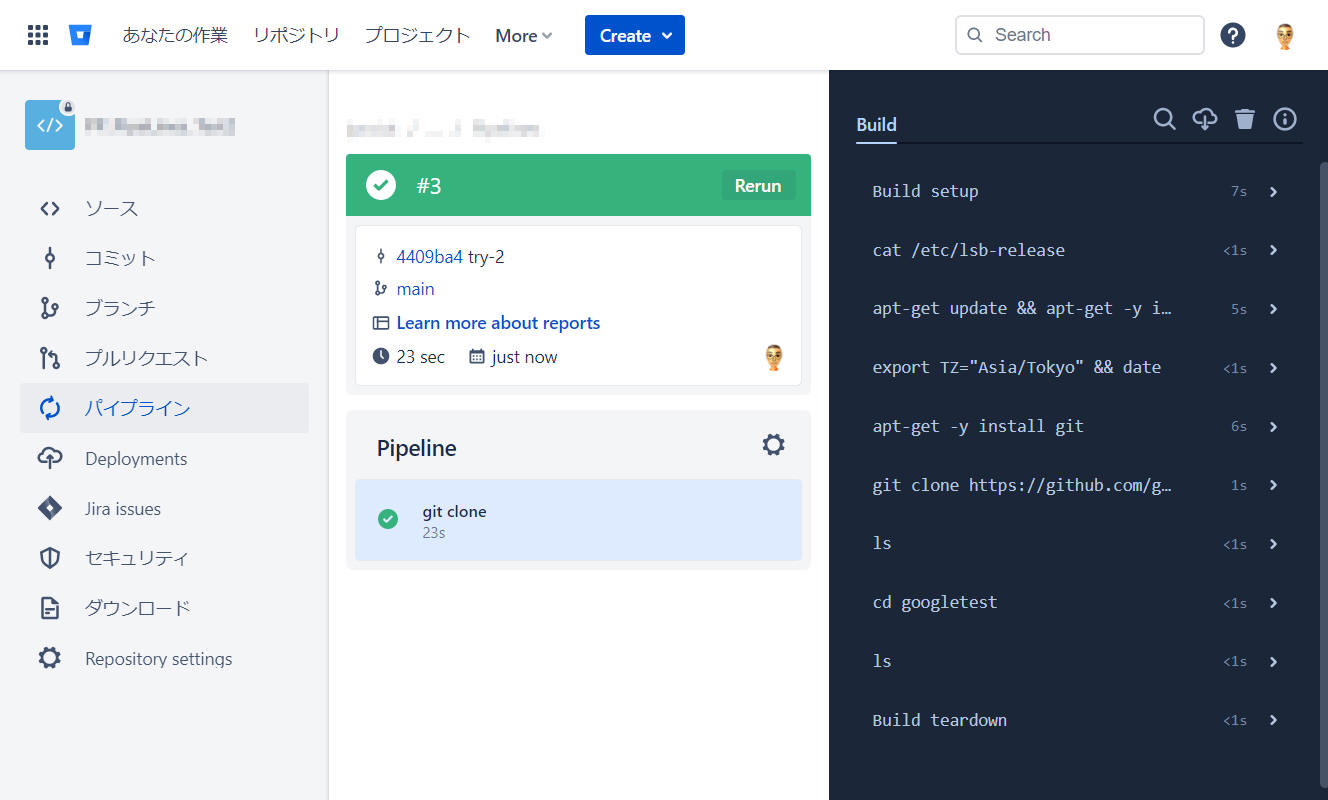The height and width of the screenshot is (800, 1328).
Task: Download the build log via the cloud icon
Action: [x=1204, y=119]
